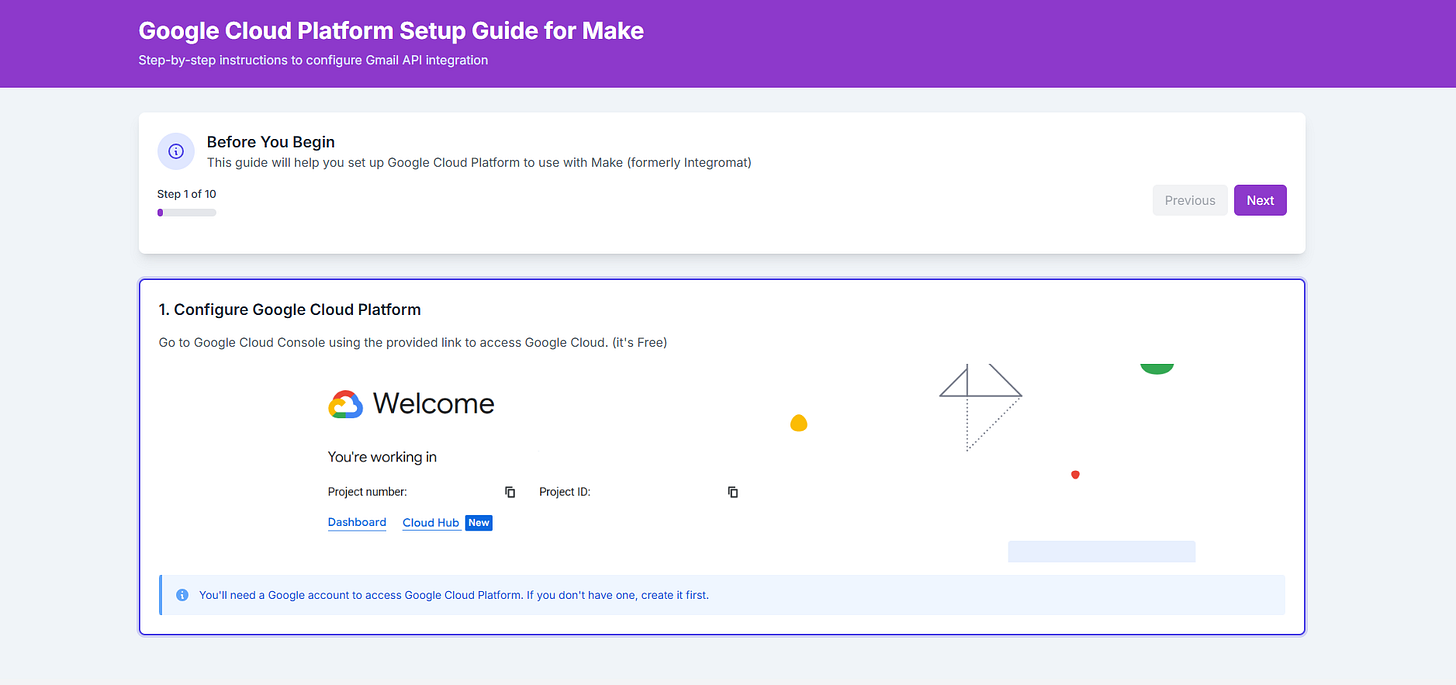Image resolution: width=1456 pixels, height=685 pixels.
Task: Click the 'Project number:' label
Action: pos(368,492)
